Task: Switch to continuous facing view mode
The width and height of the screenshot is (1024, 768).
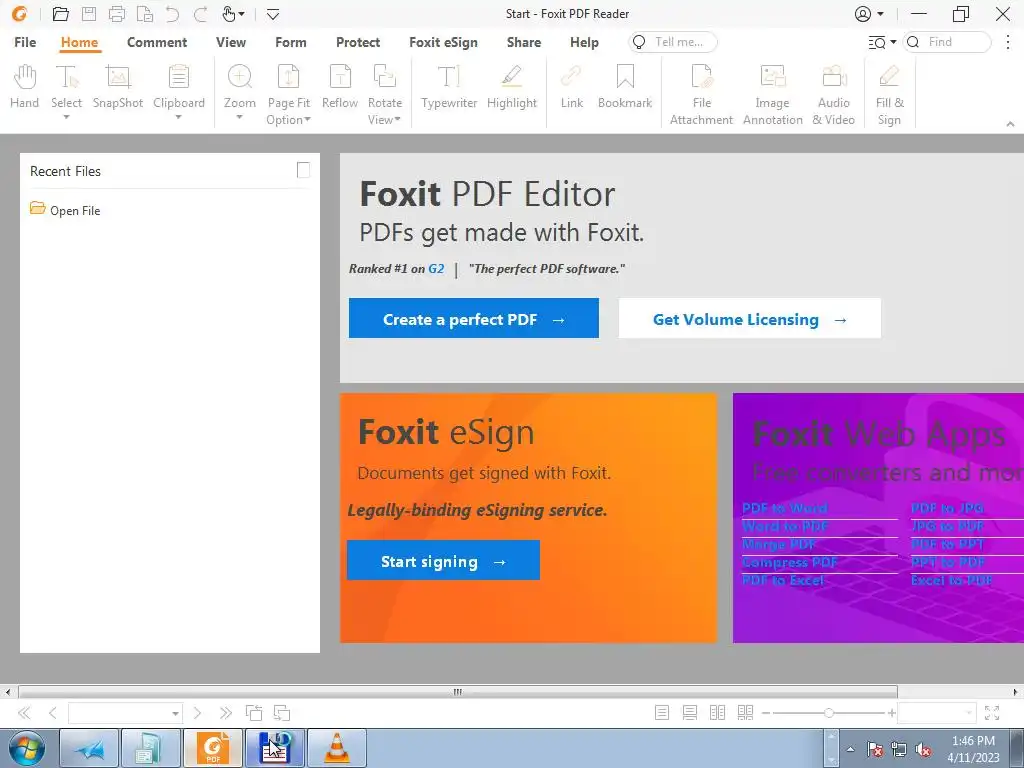Action: pos(745,712)
